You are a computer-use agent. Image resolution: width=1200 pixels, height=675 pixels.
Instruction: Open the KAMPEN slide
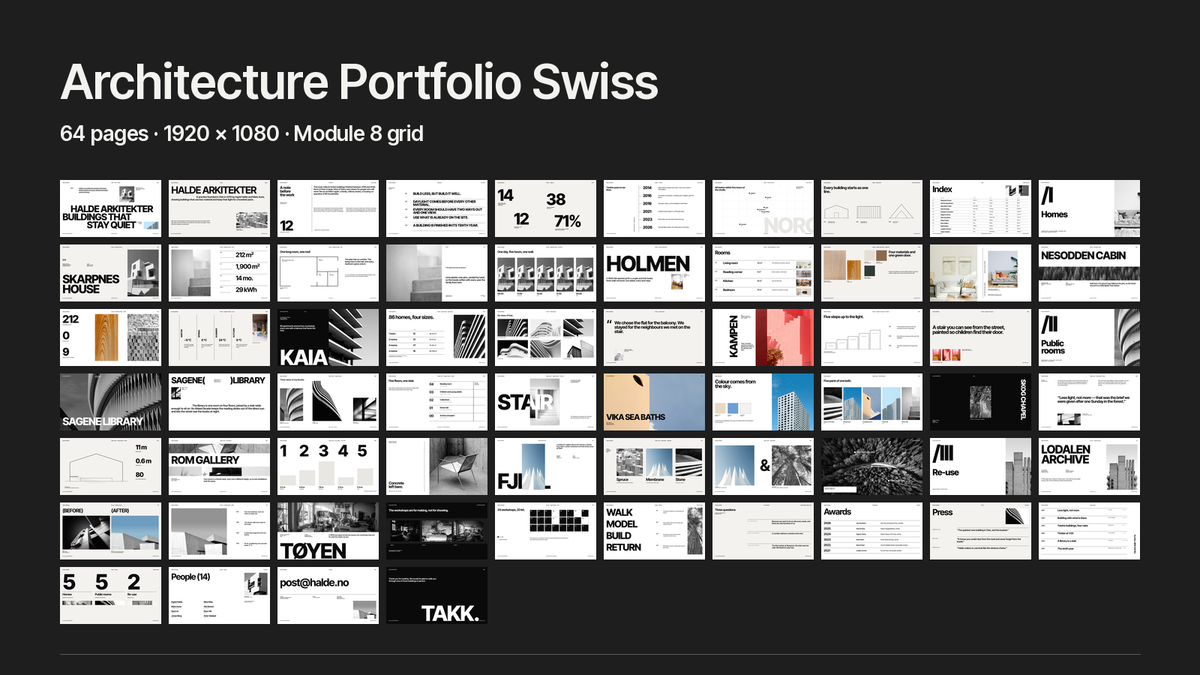coord(763,338)
